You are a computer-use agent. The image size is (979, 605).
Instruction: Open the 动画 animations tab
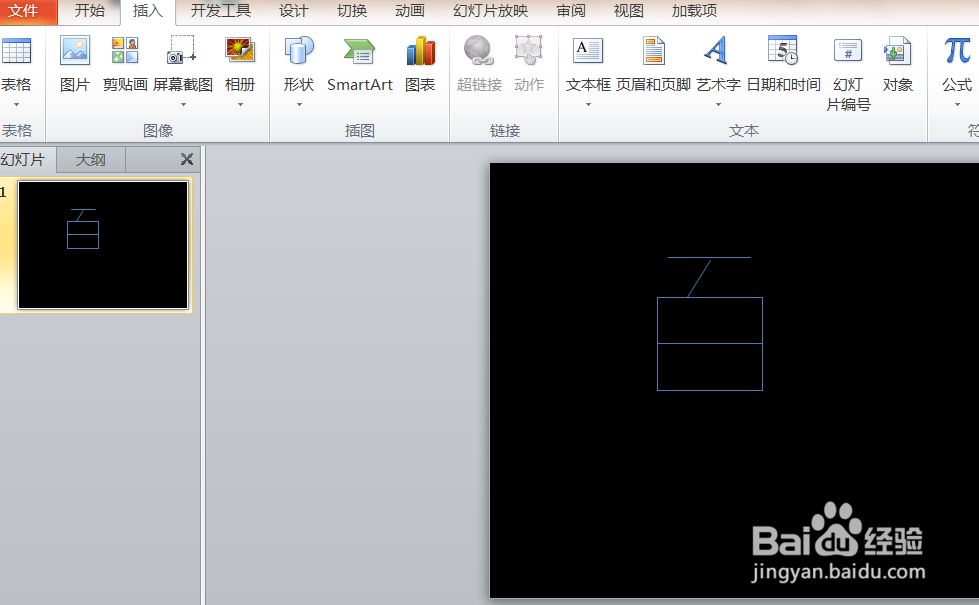click(410, 11)
